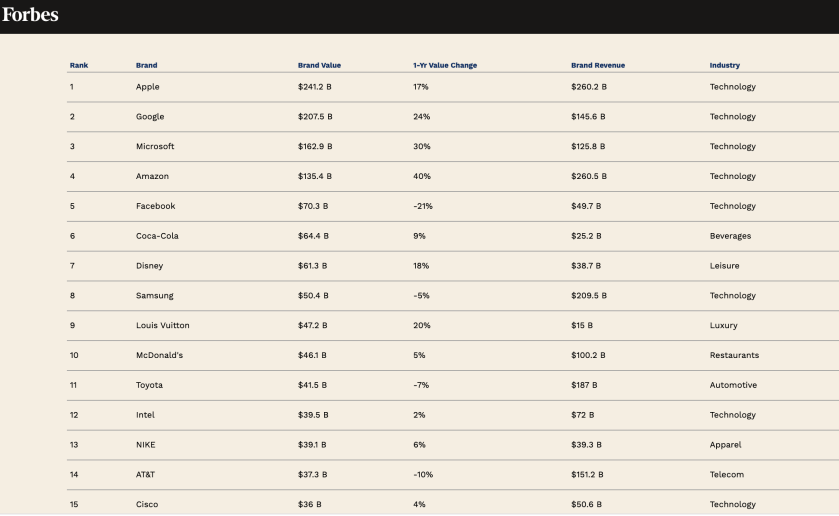Click NIKE brand name

coord(146,445)
